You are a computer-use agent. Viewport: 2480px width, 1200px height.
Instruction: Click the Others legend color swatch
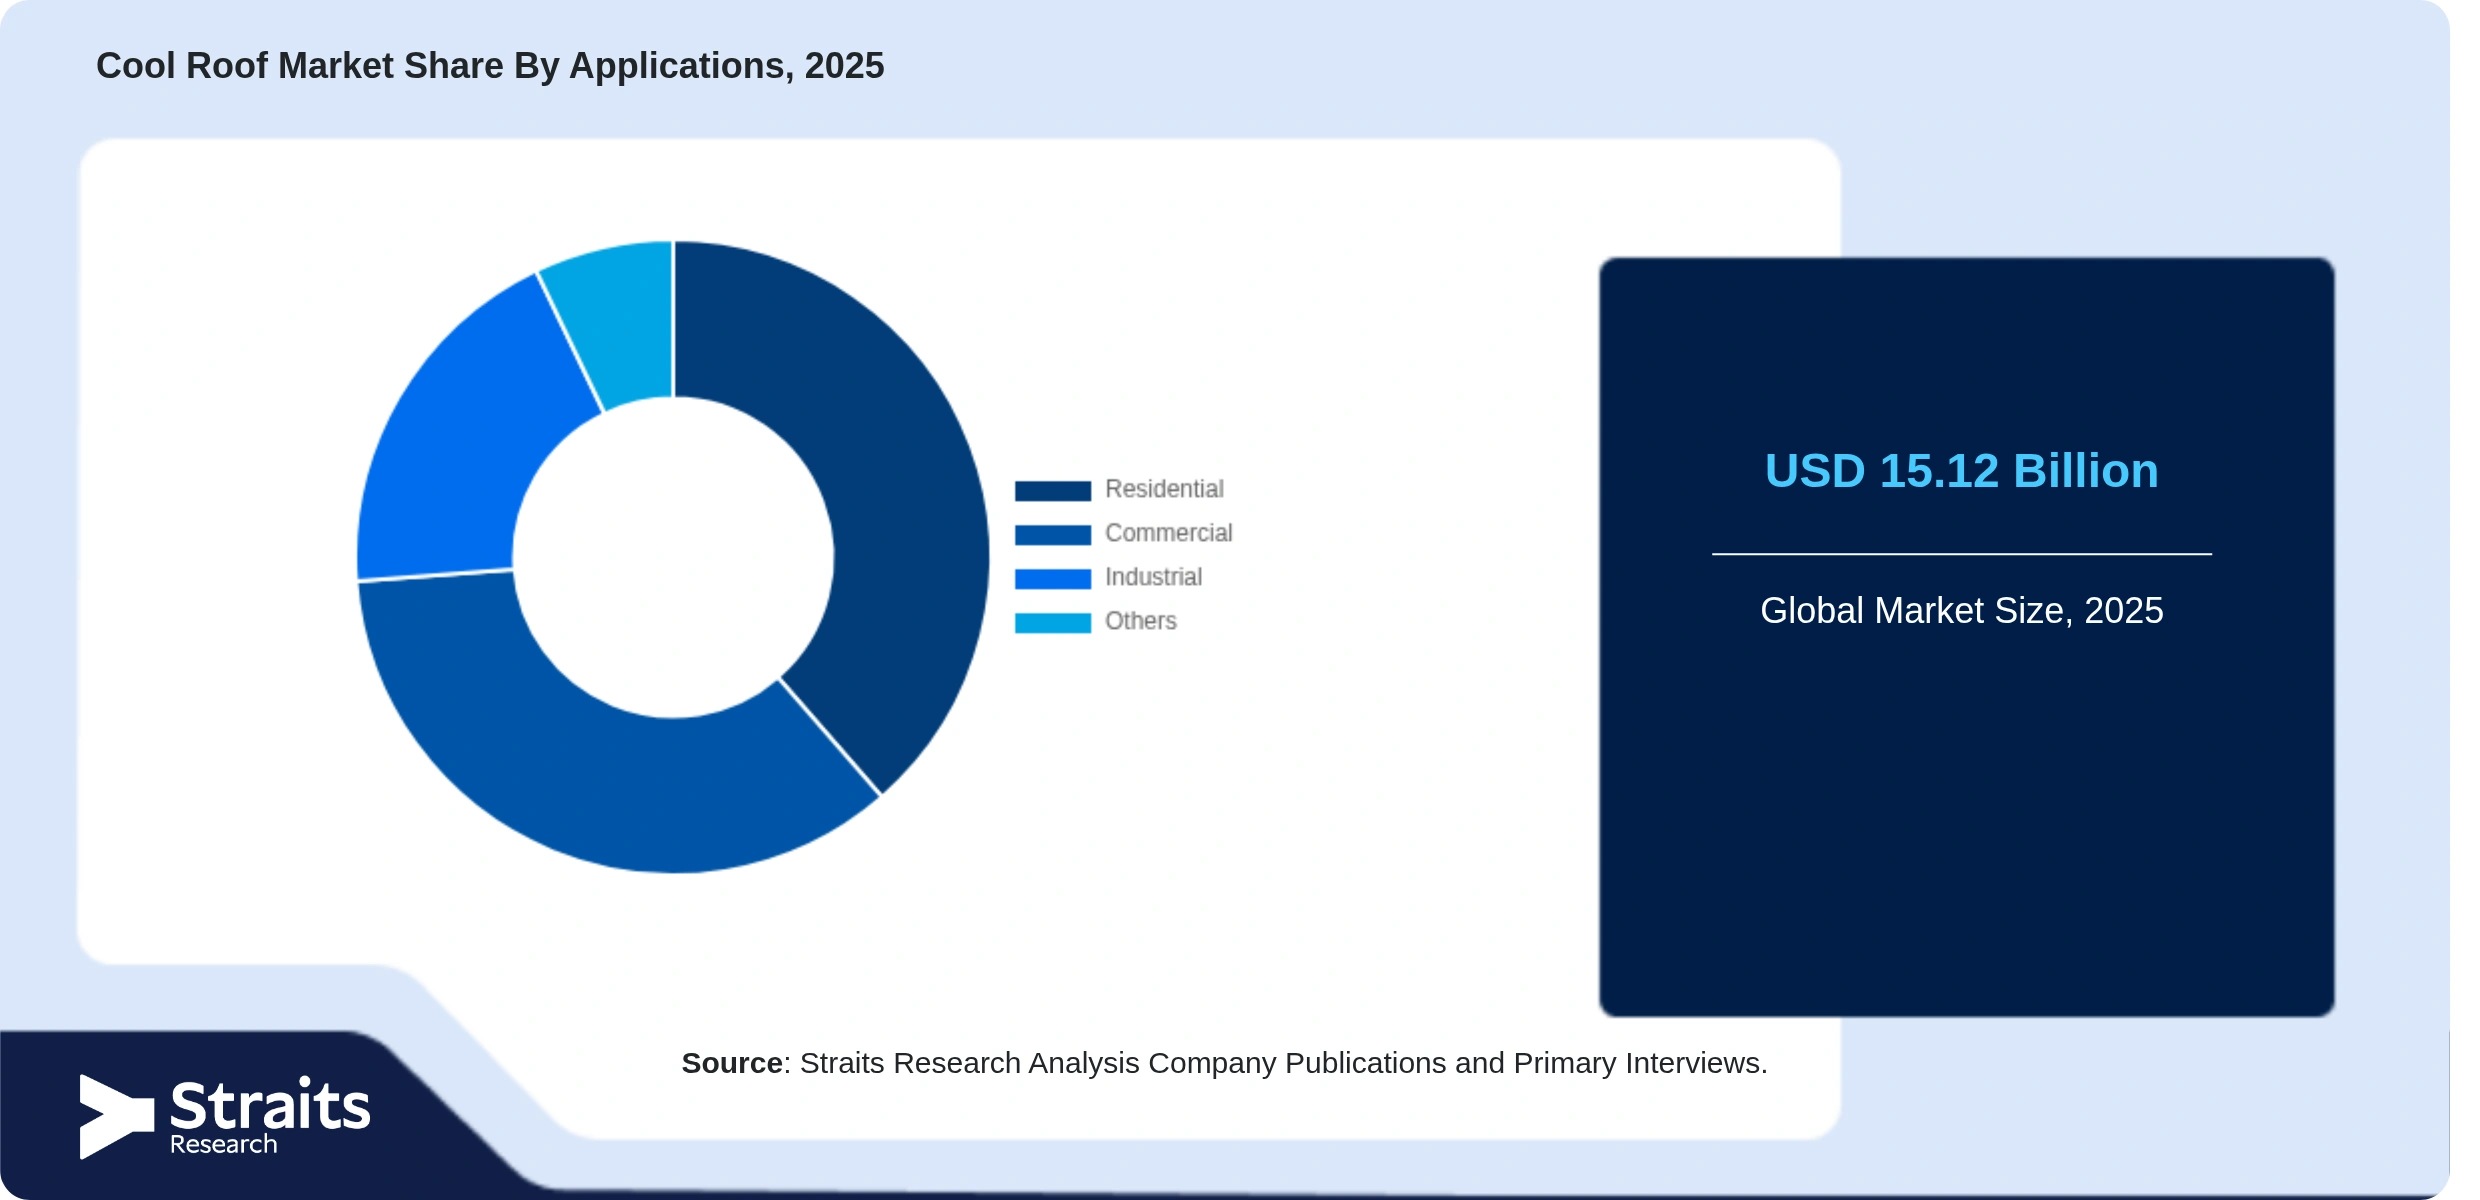1052,622
